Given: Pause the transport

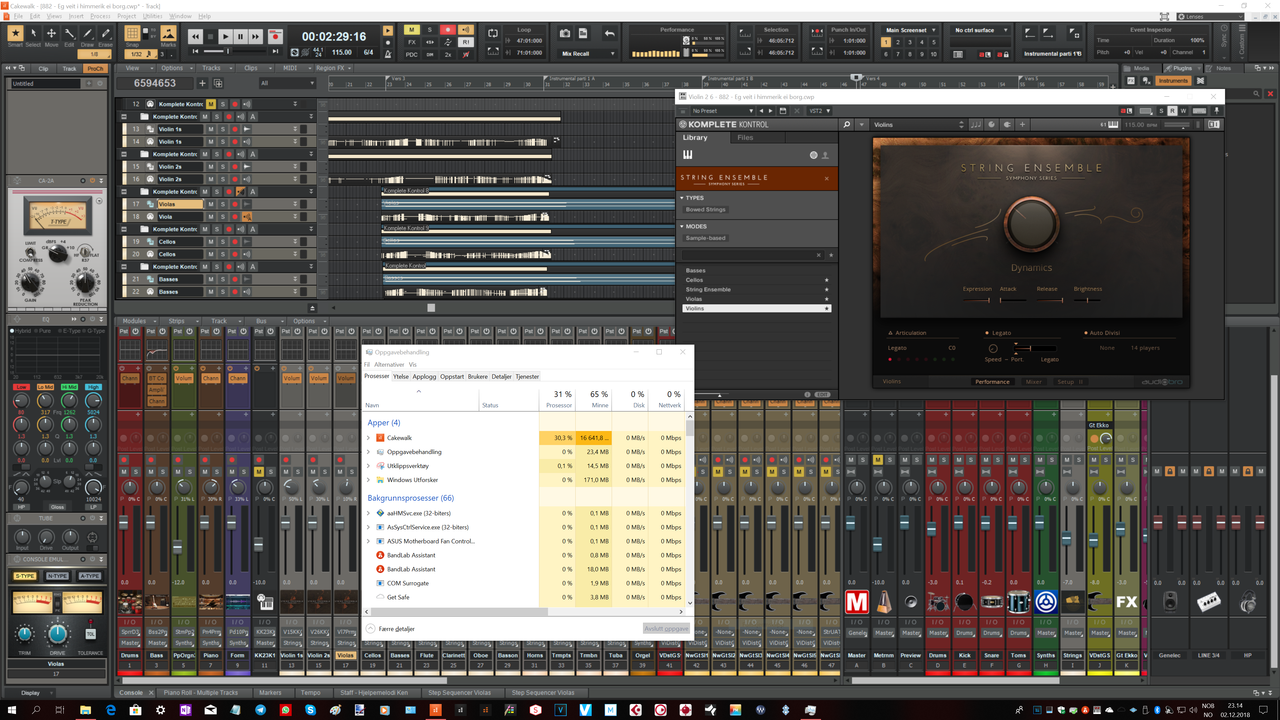Looking at the screenshot, I should click(242, 36).
